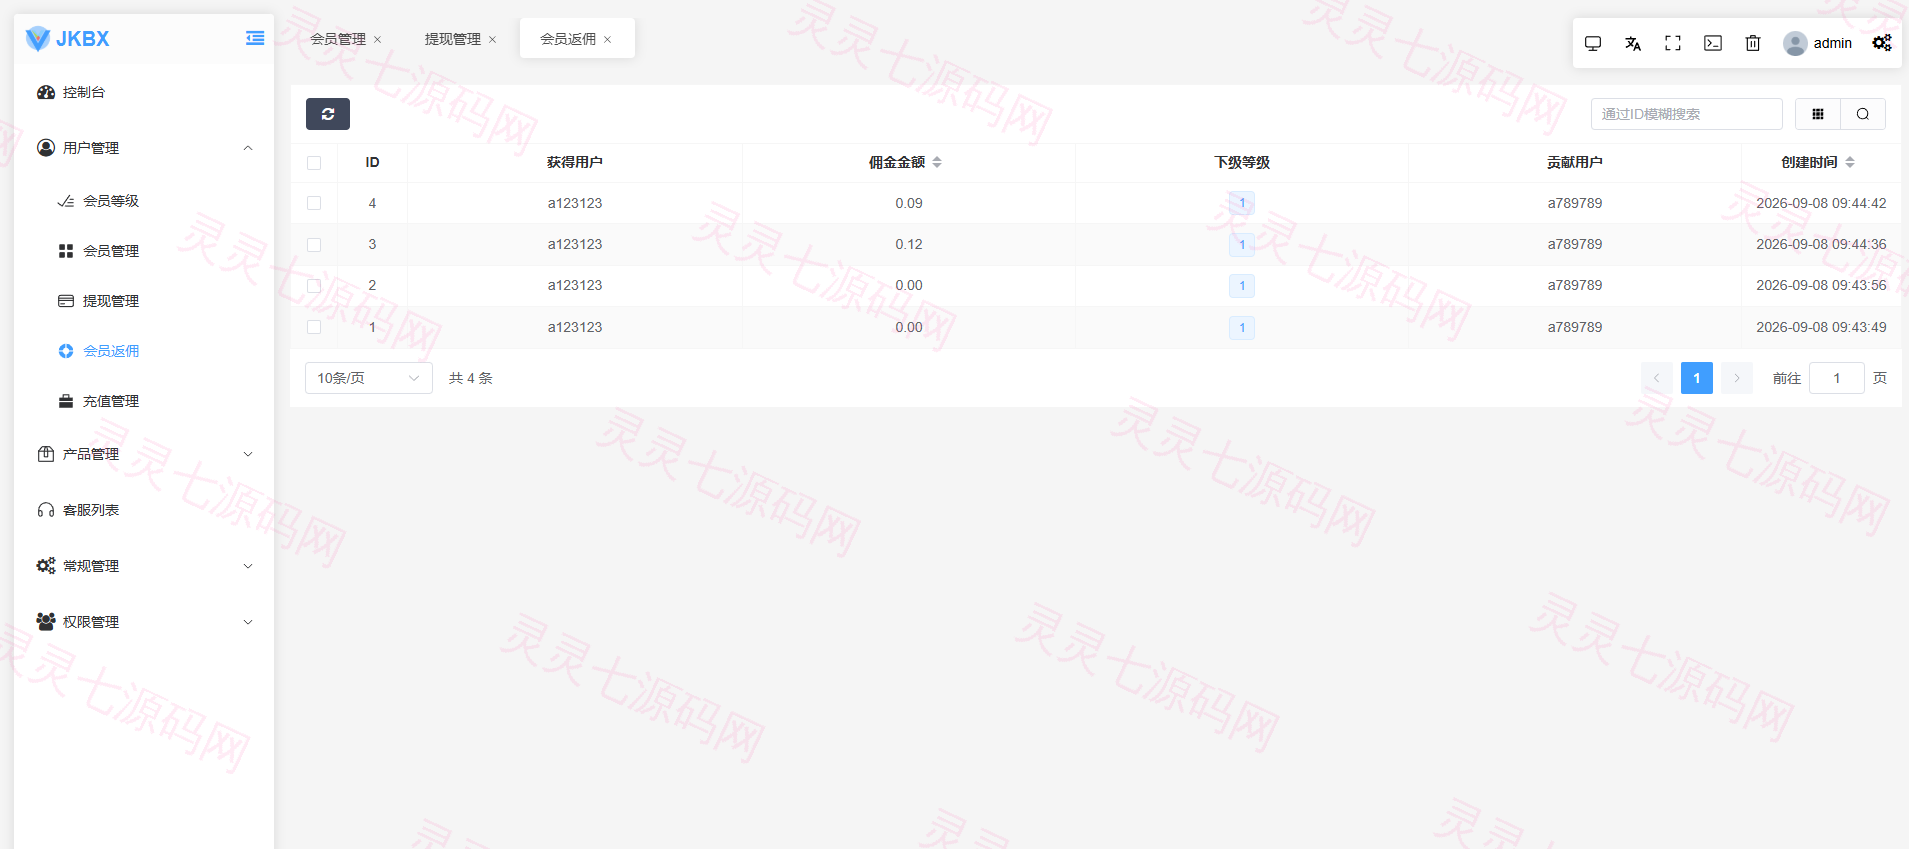Expand the 权限管理 menu group
Viewport: 1909px width, 849px height.
tap(144, 622)
